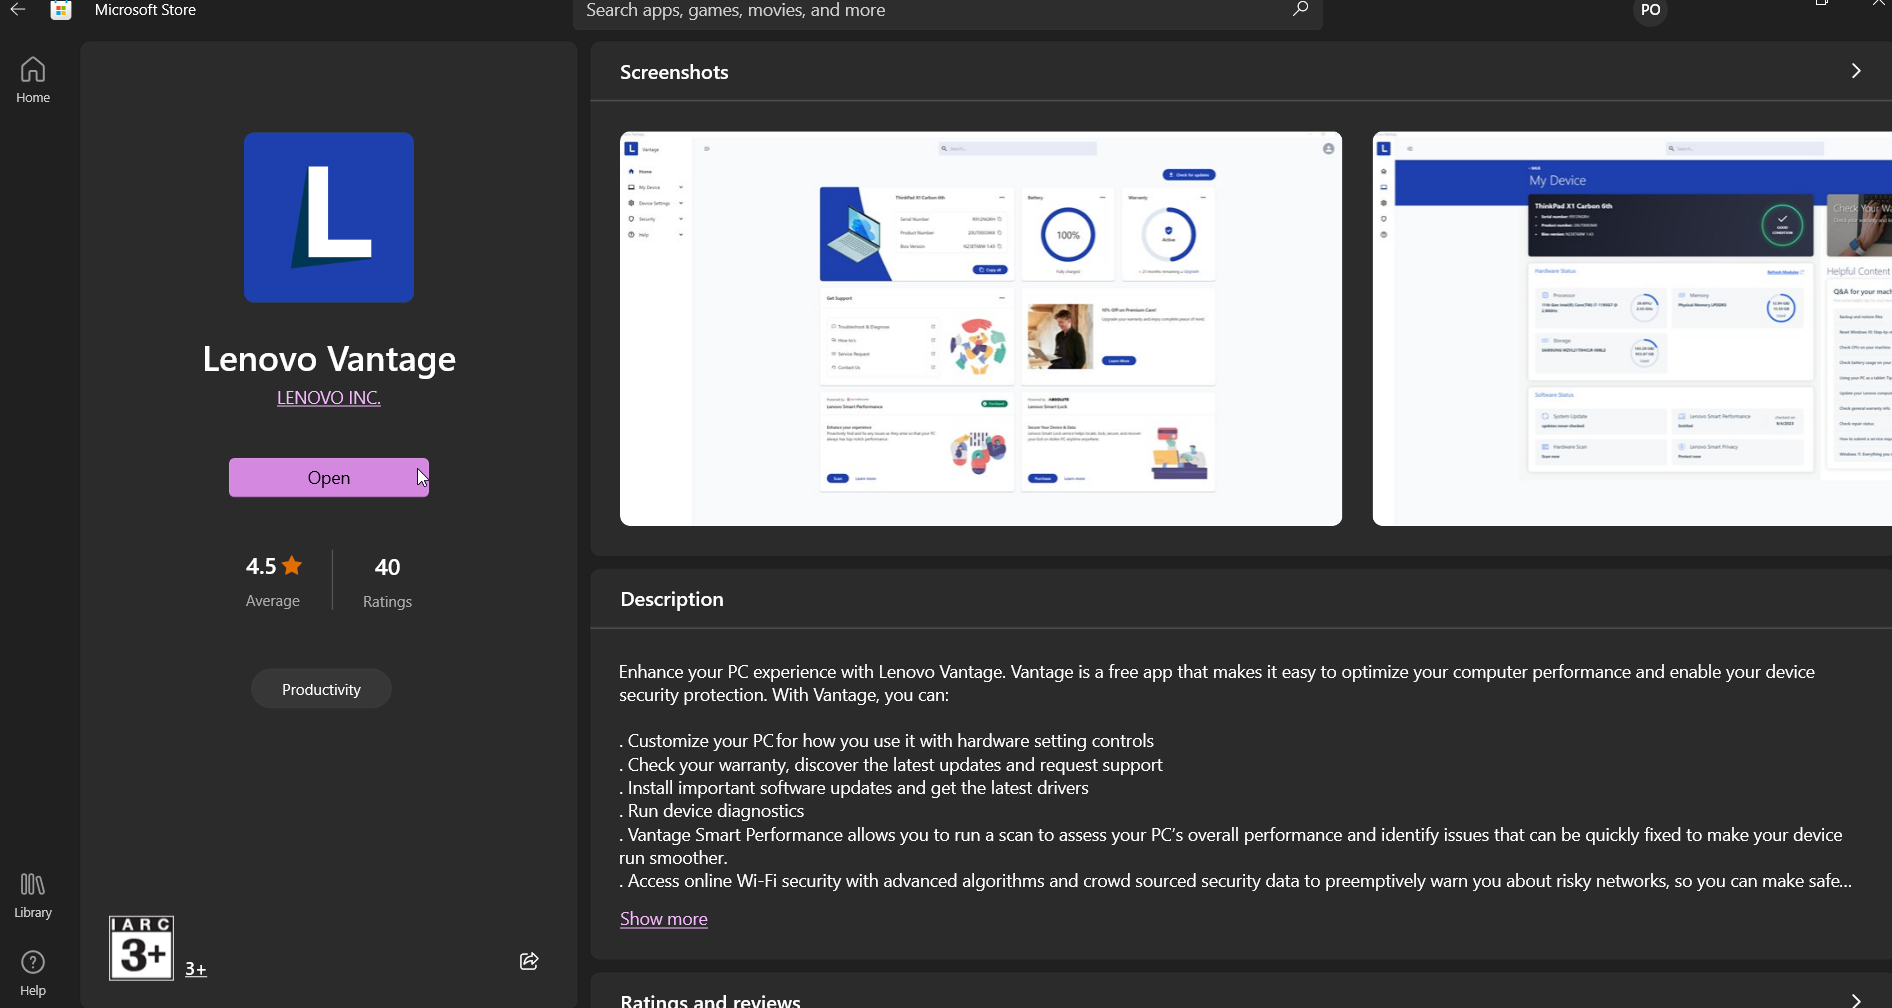Open the PO profile account button
Image resolution: width=1892 pixels, height=1008 pixels.
coord(1650,11)
